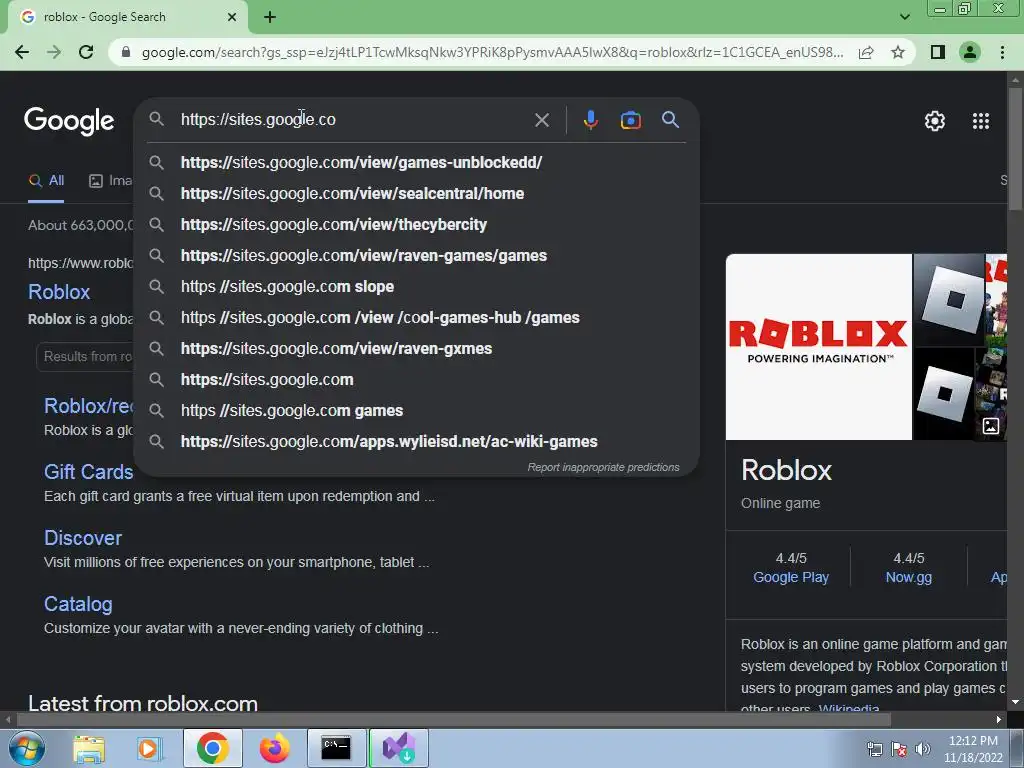
Task: Open Chrome's three-dot menu
Action: pos(1002,52)
